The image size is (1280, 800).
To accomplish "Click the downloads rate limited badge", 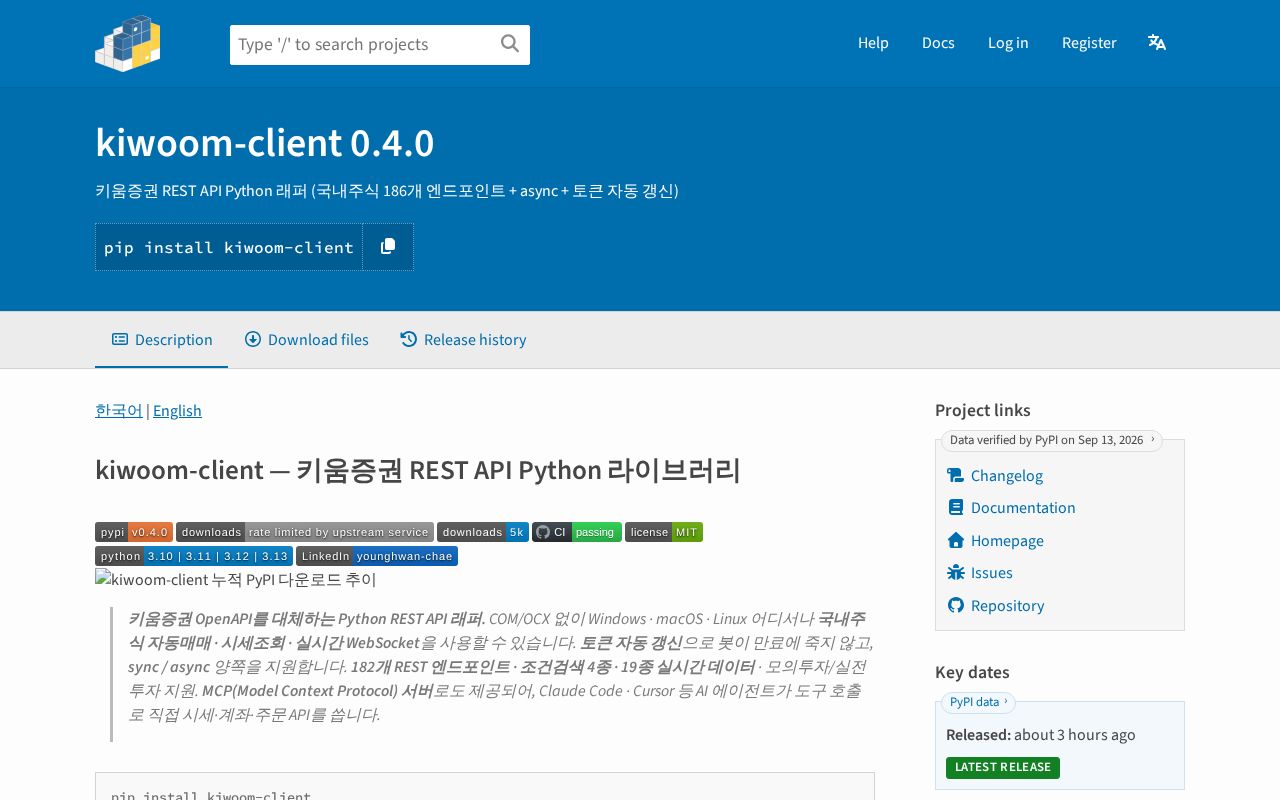I will (305, 532).
